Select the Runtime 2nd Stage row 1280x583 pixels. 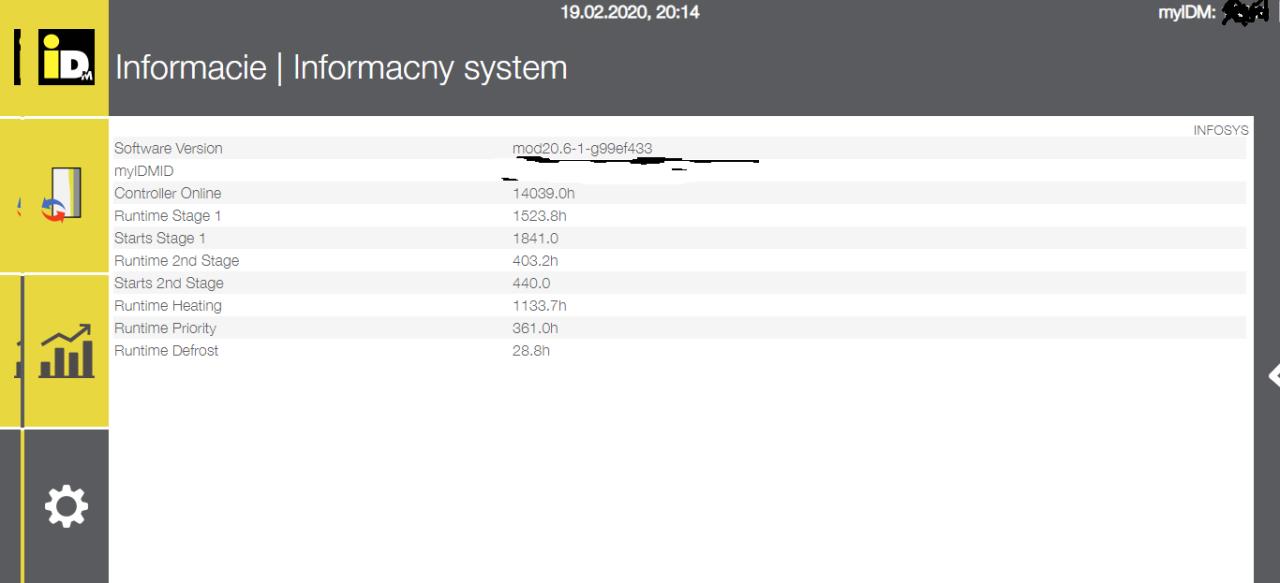click(x=680, y=261)
